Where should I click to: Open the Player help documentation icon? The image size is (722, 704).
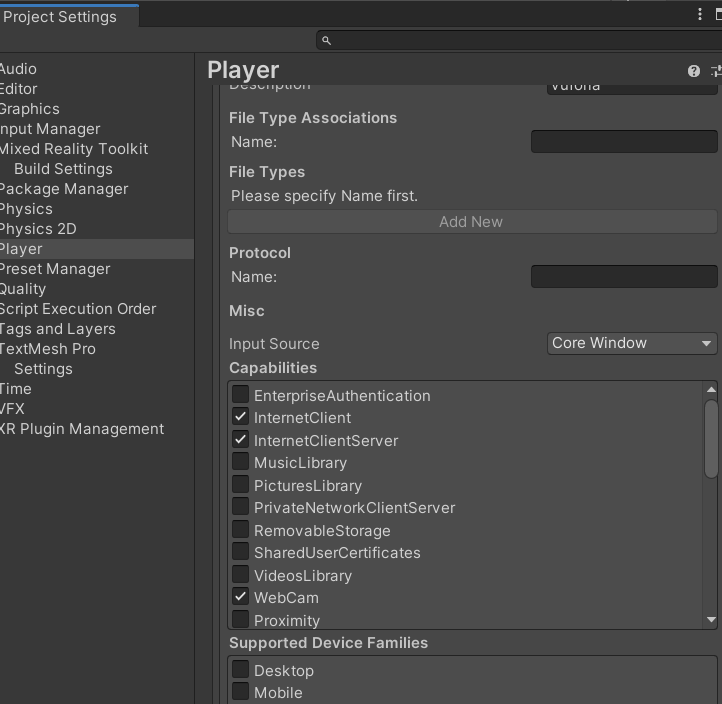[693, 71]
